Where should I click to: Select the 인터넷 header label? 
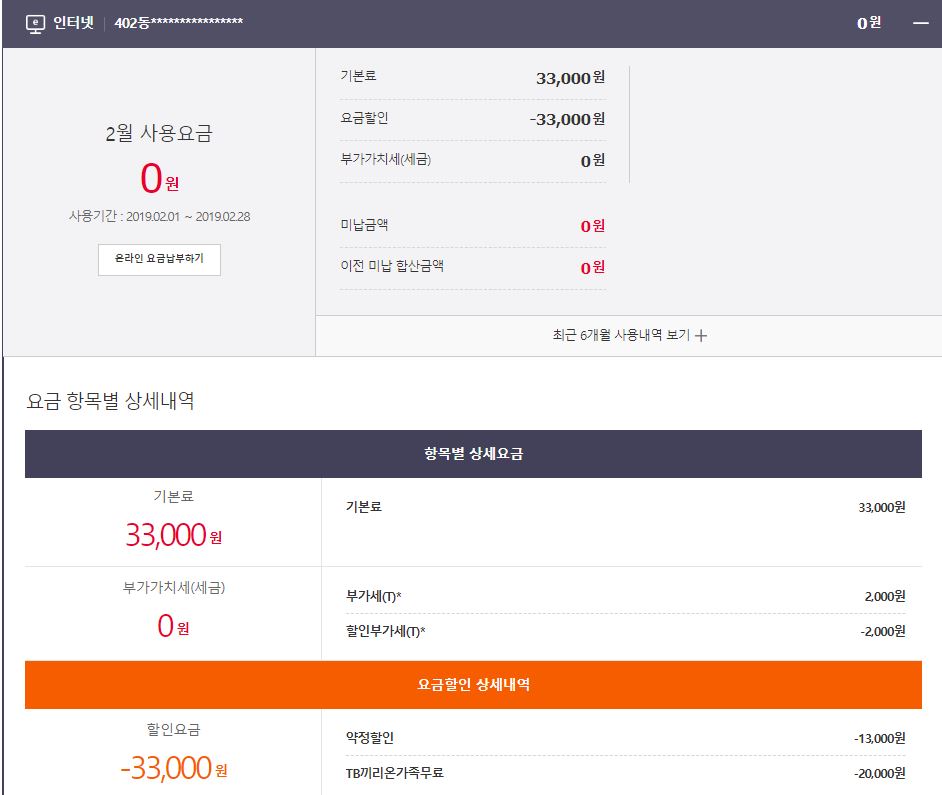coord(73,23)
